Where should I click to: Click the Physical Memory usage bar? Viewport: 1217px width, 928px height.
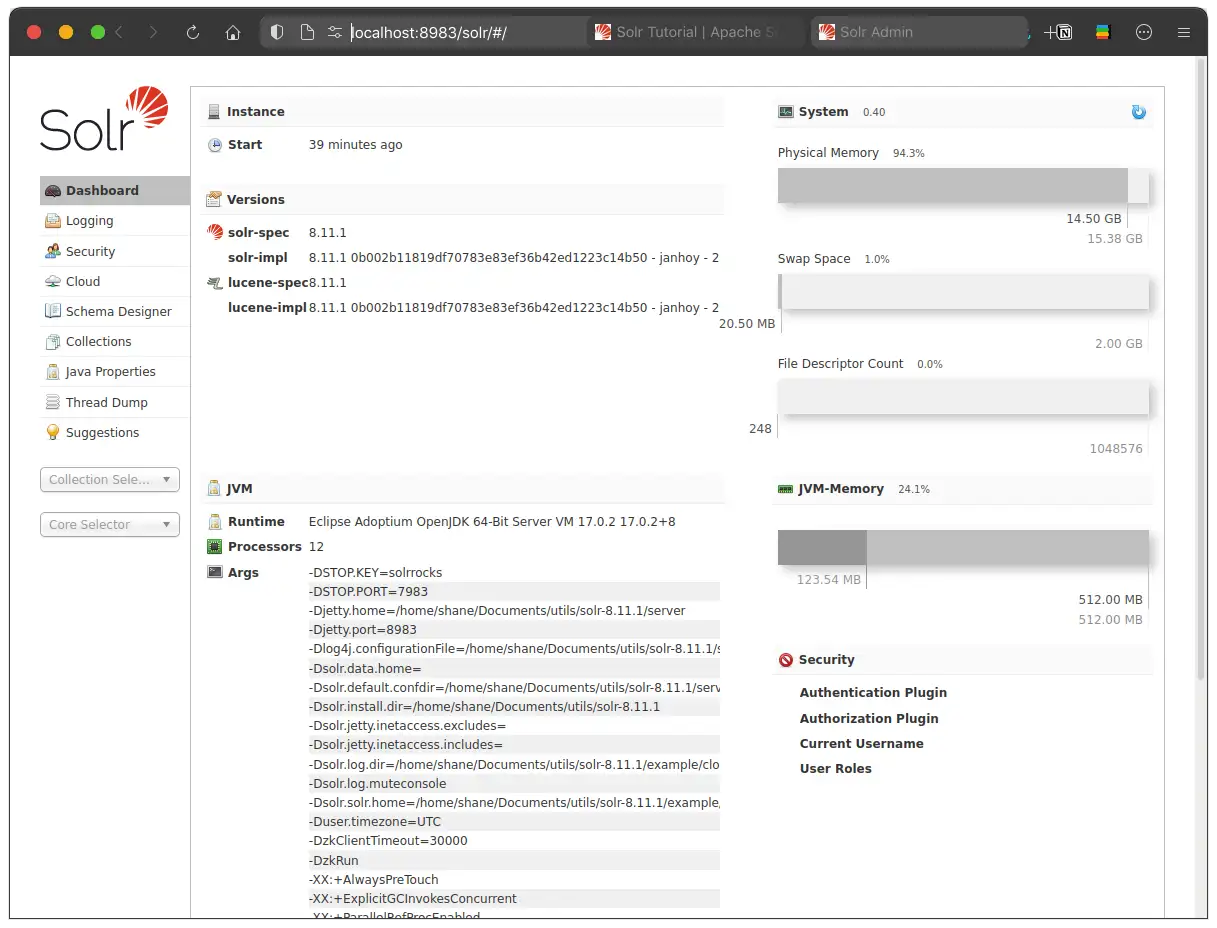click(963, 186)
